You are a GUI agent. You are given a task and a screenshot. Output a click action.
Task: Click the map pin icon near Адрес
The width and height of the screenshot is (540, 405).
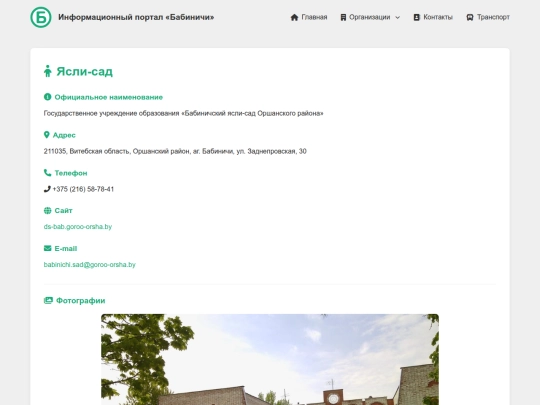pyautogui.click(x=46, y=135)
